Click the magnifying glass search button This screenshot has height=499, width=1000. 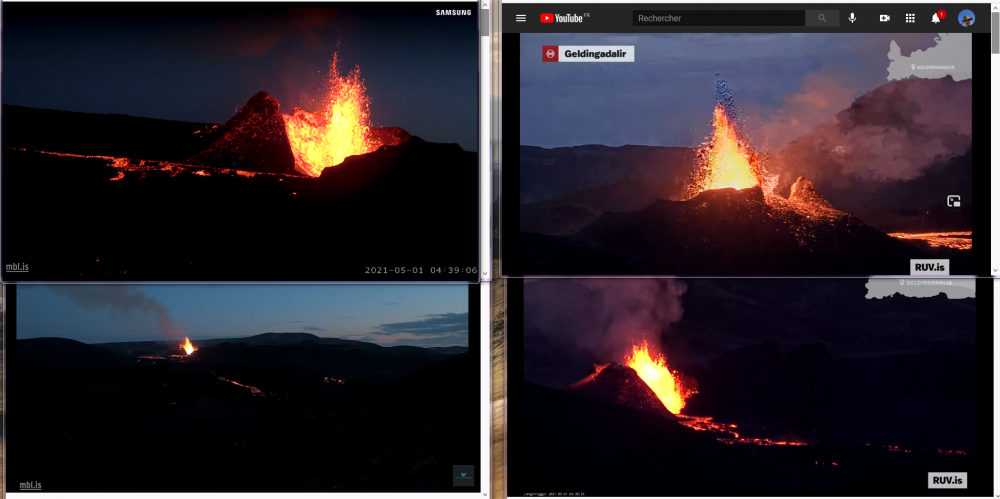[822, 18]
